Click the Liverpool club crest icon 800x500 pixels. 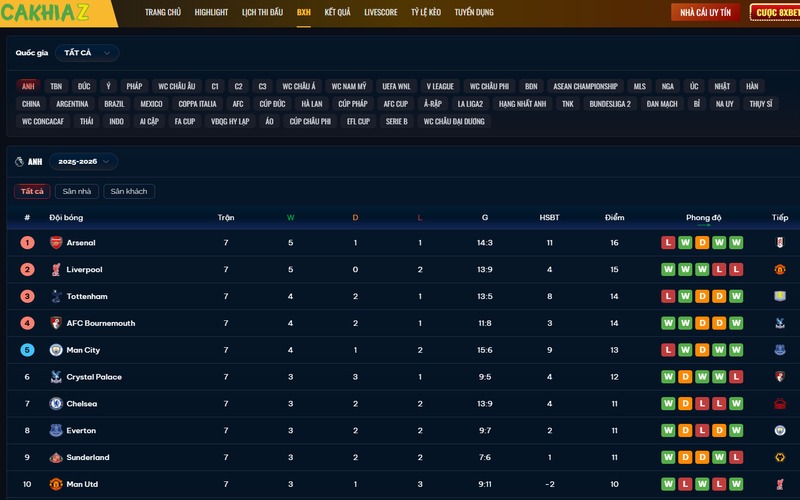point(56,270)
